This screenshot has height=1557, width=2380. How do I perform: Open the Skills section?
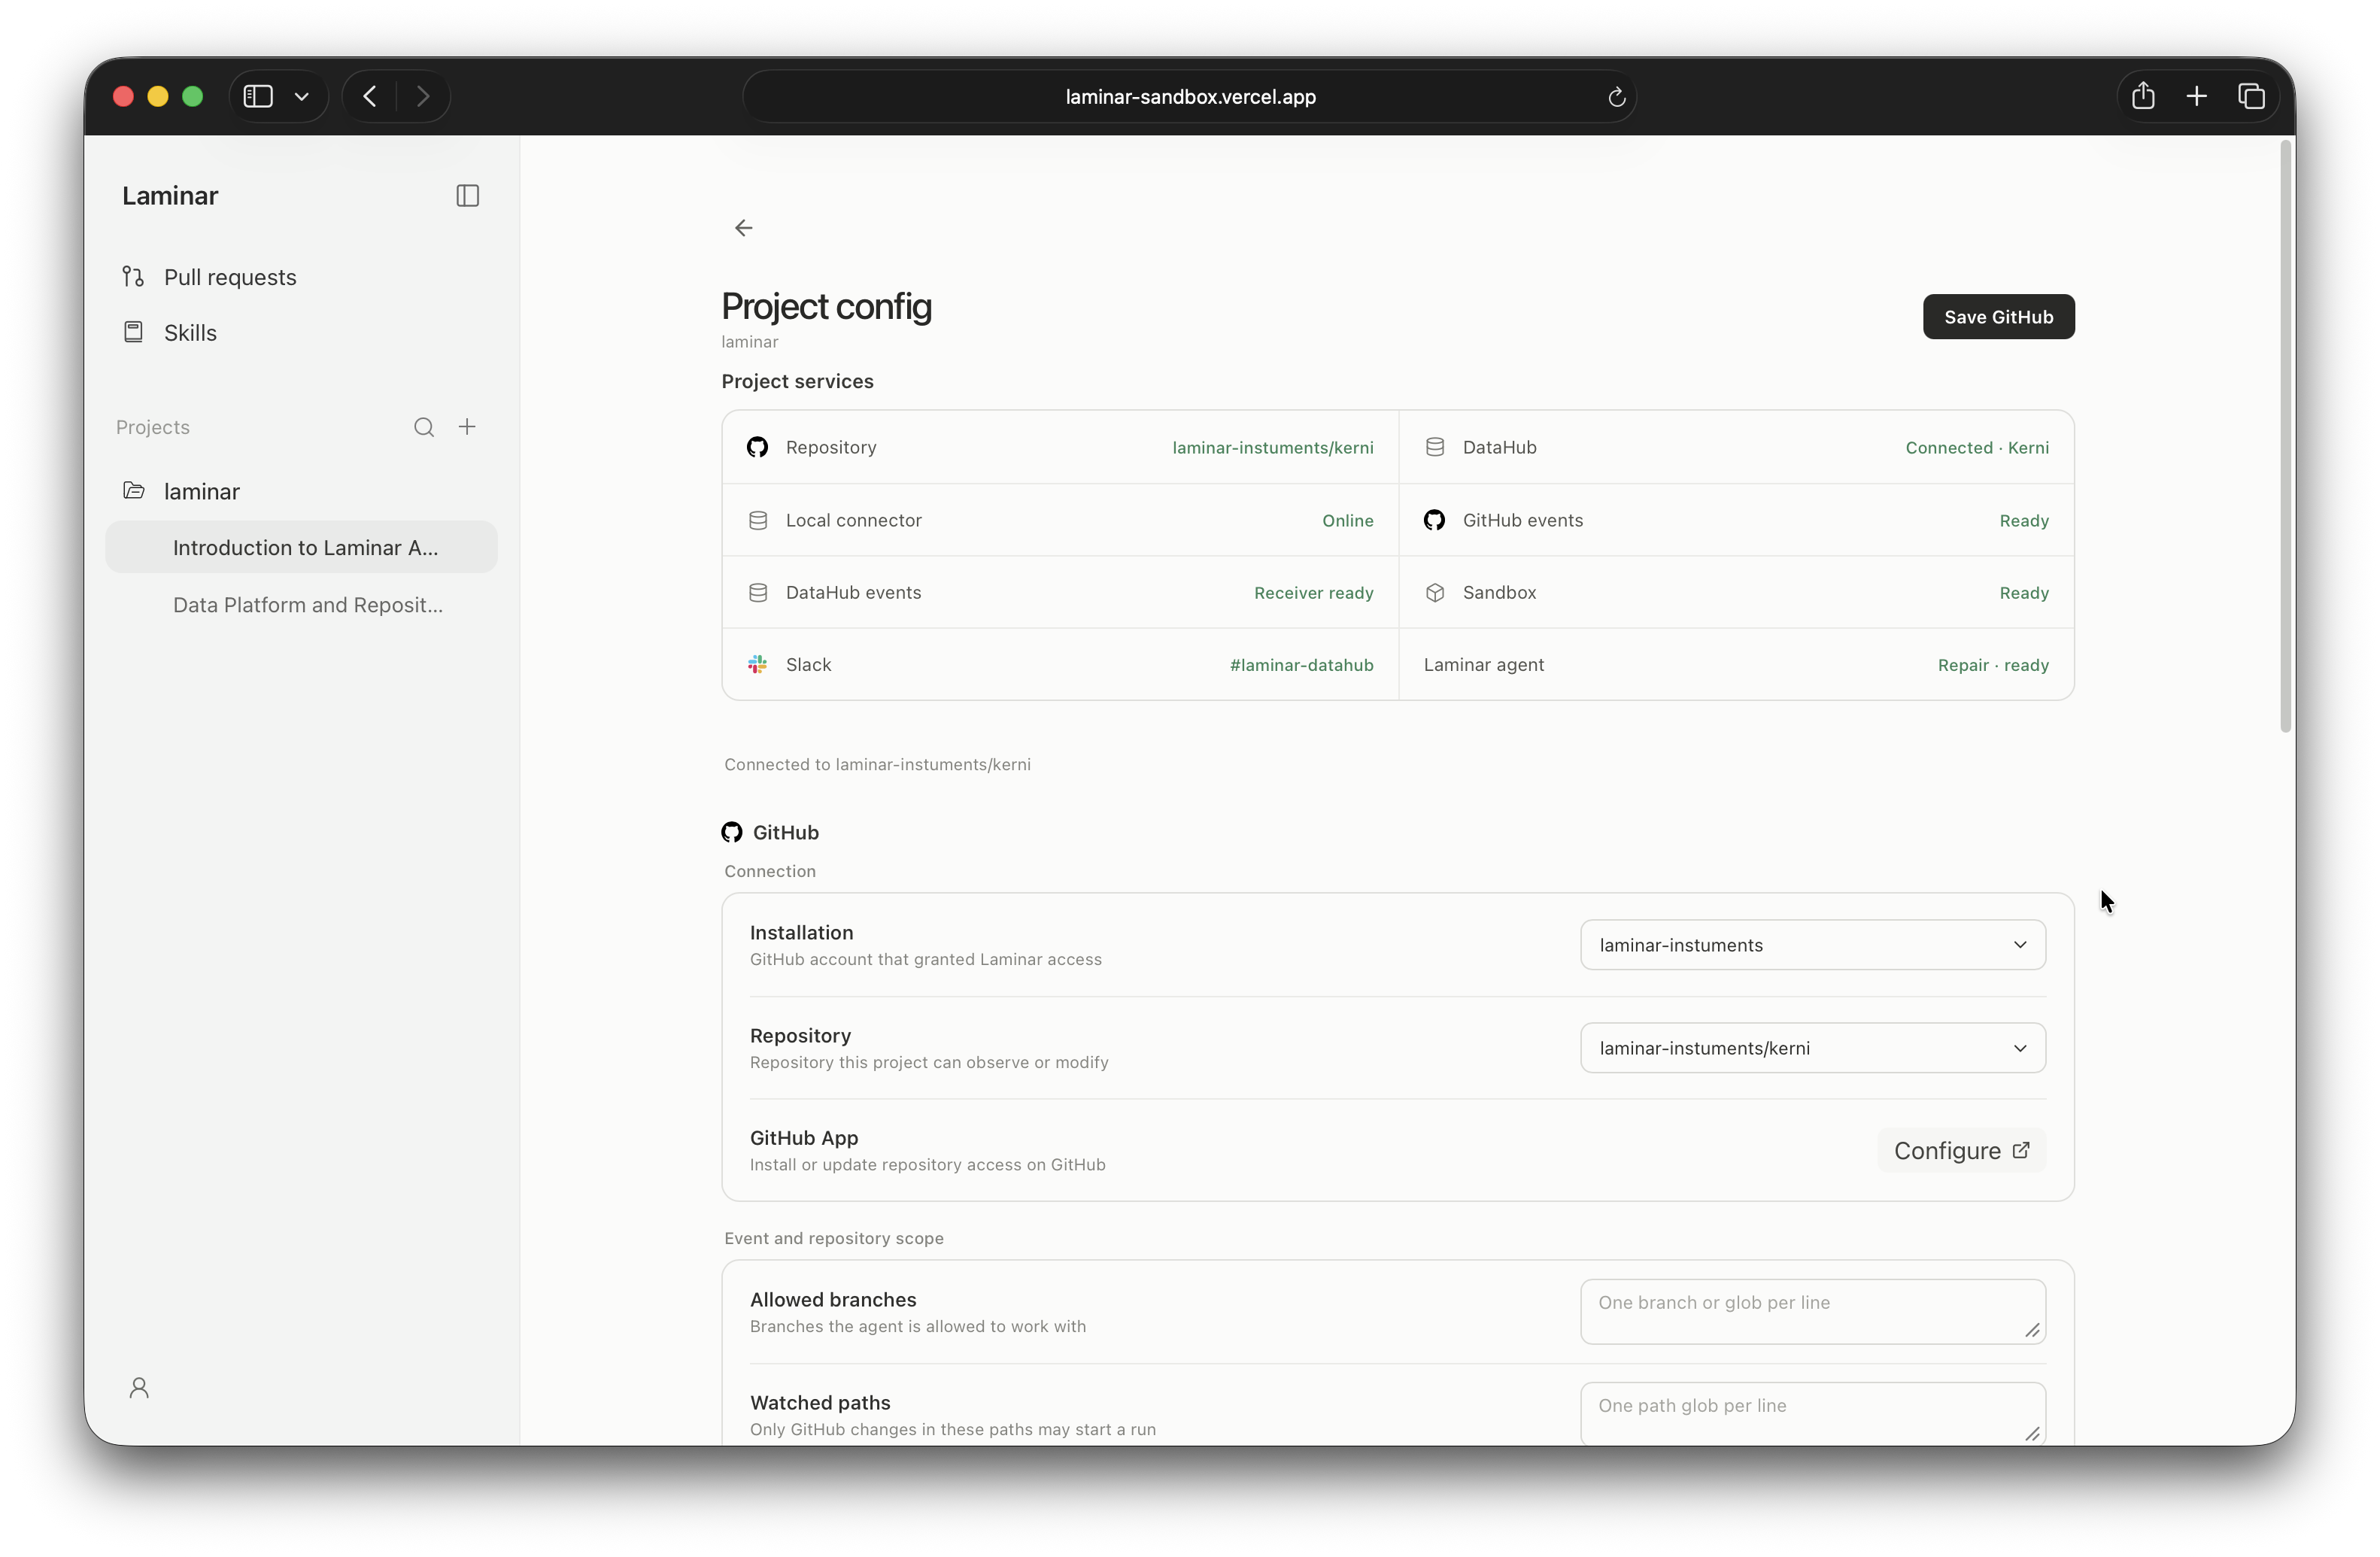(190, 332)
